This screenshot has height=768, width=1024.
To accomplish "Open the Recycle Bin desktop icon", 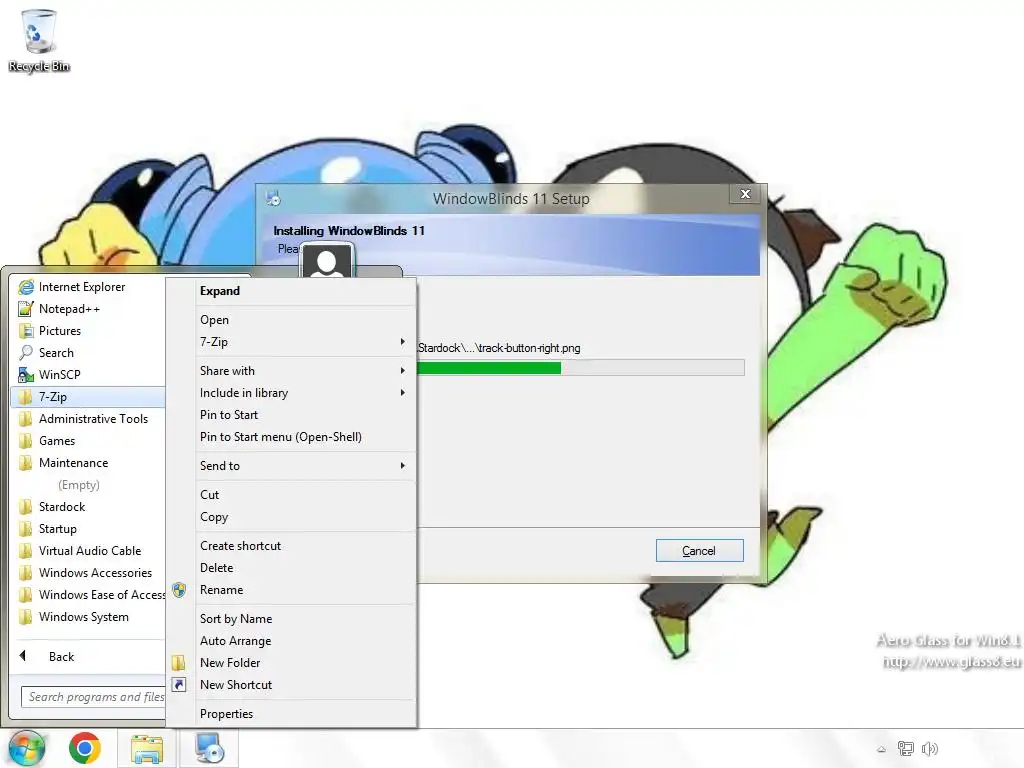I will click(x=39, y=40).
